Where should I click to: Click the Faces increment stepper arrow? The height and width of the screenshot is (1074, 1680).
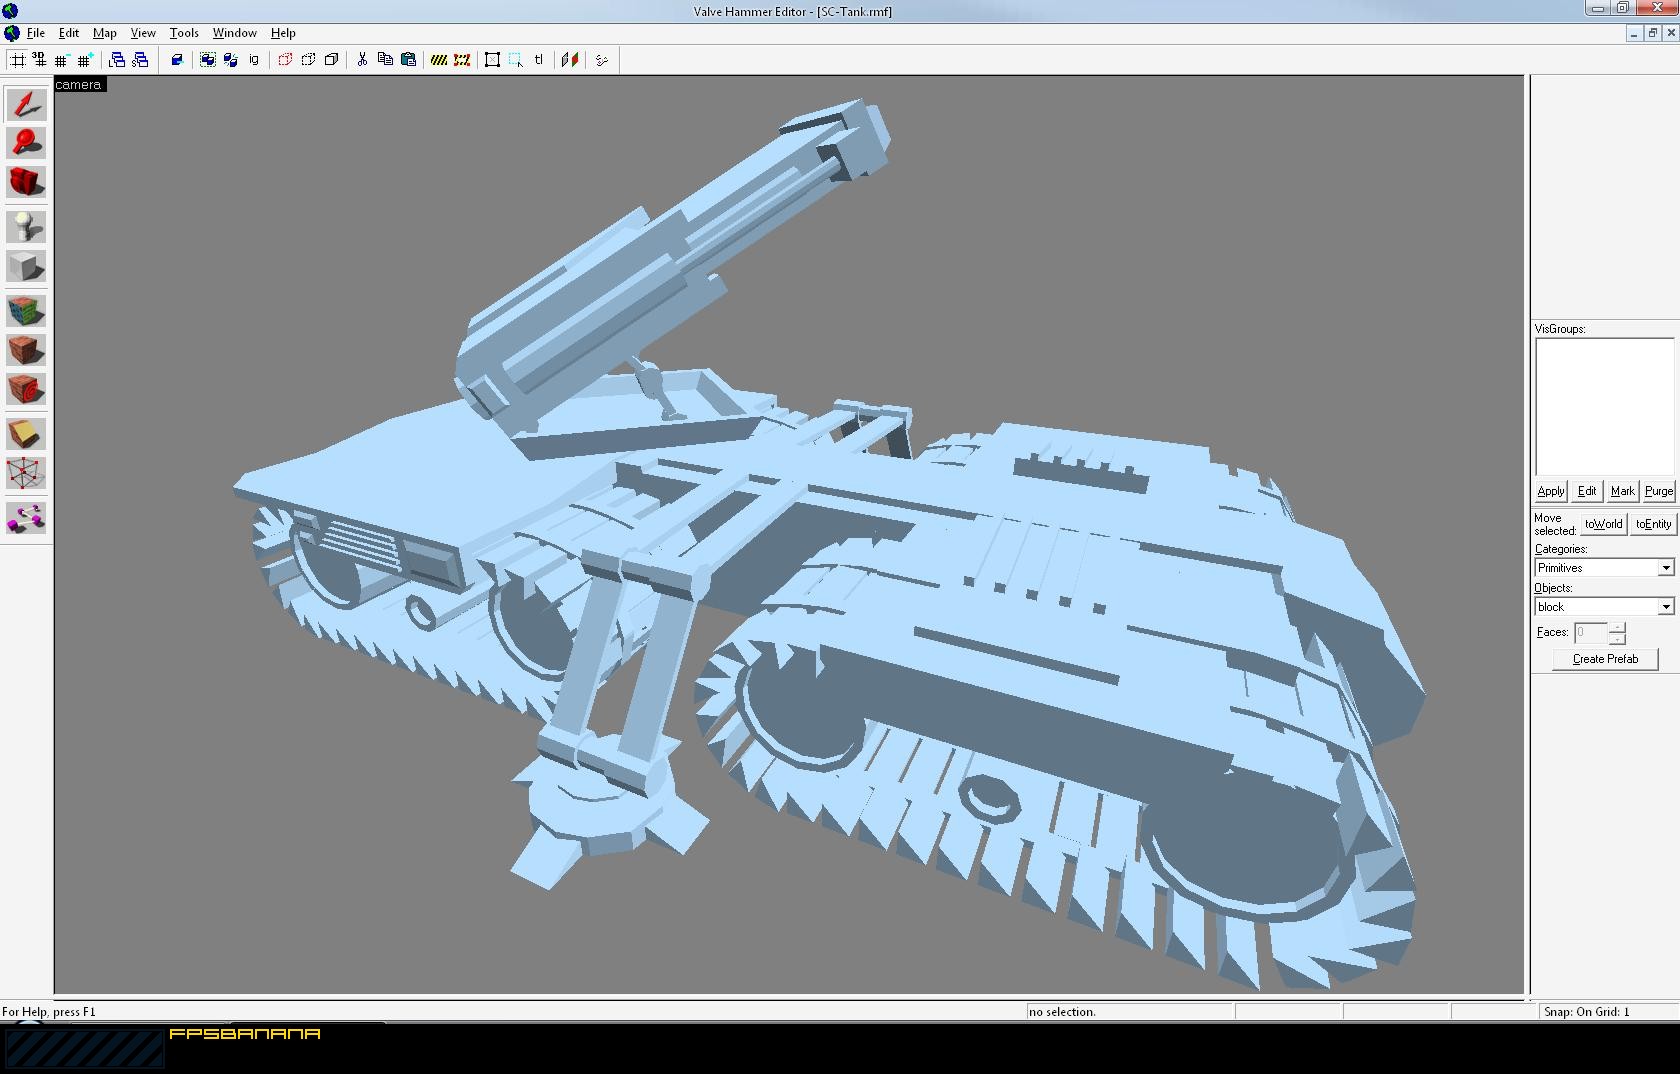point(1616,628)
